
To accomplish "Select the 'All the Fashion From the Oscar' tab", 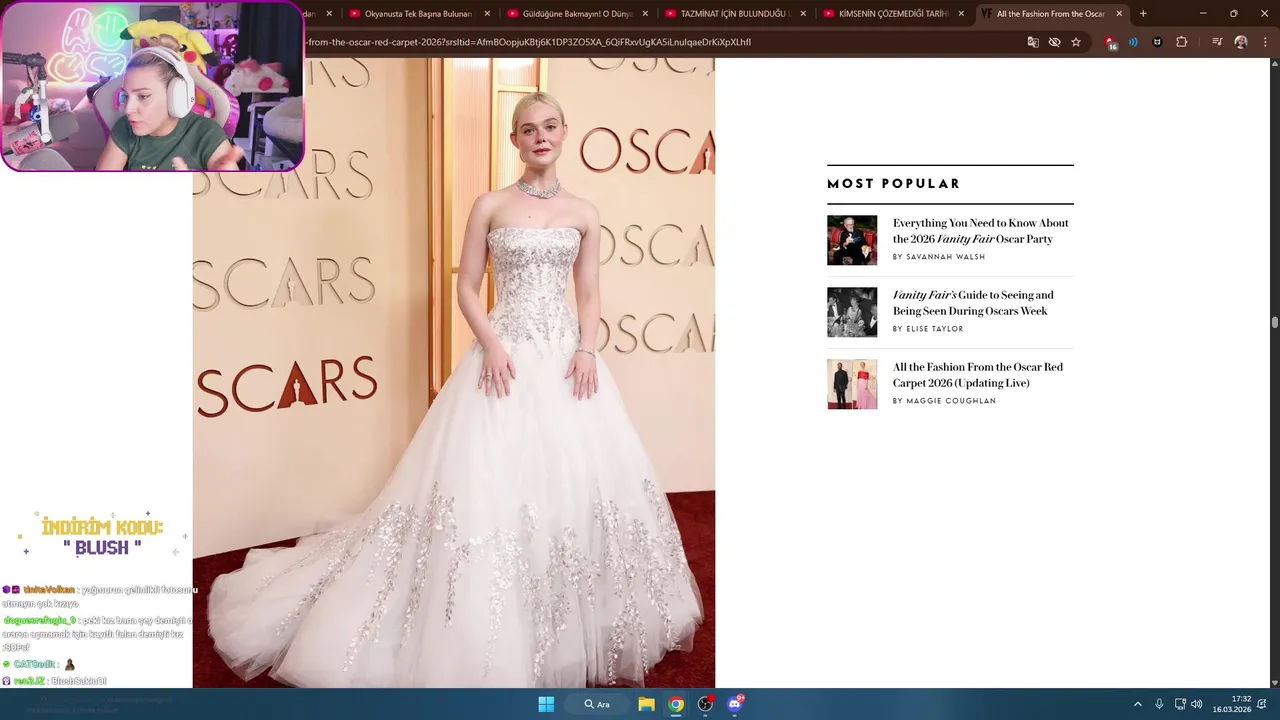I will point(1052,14).
